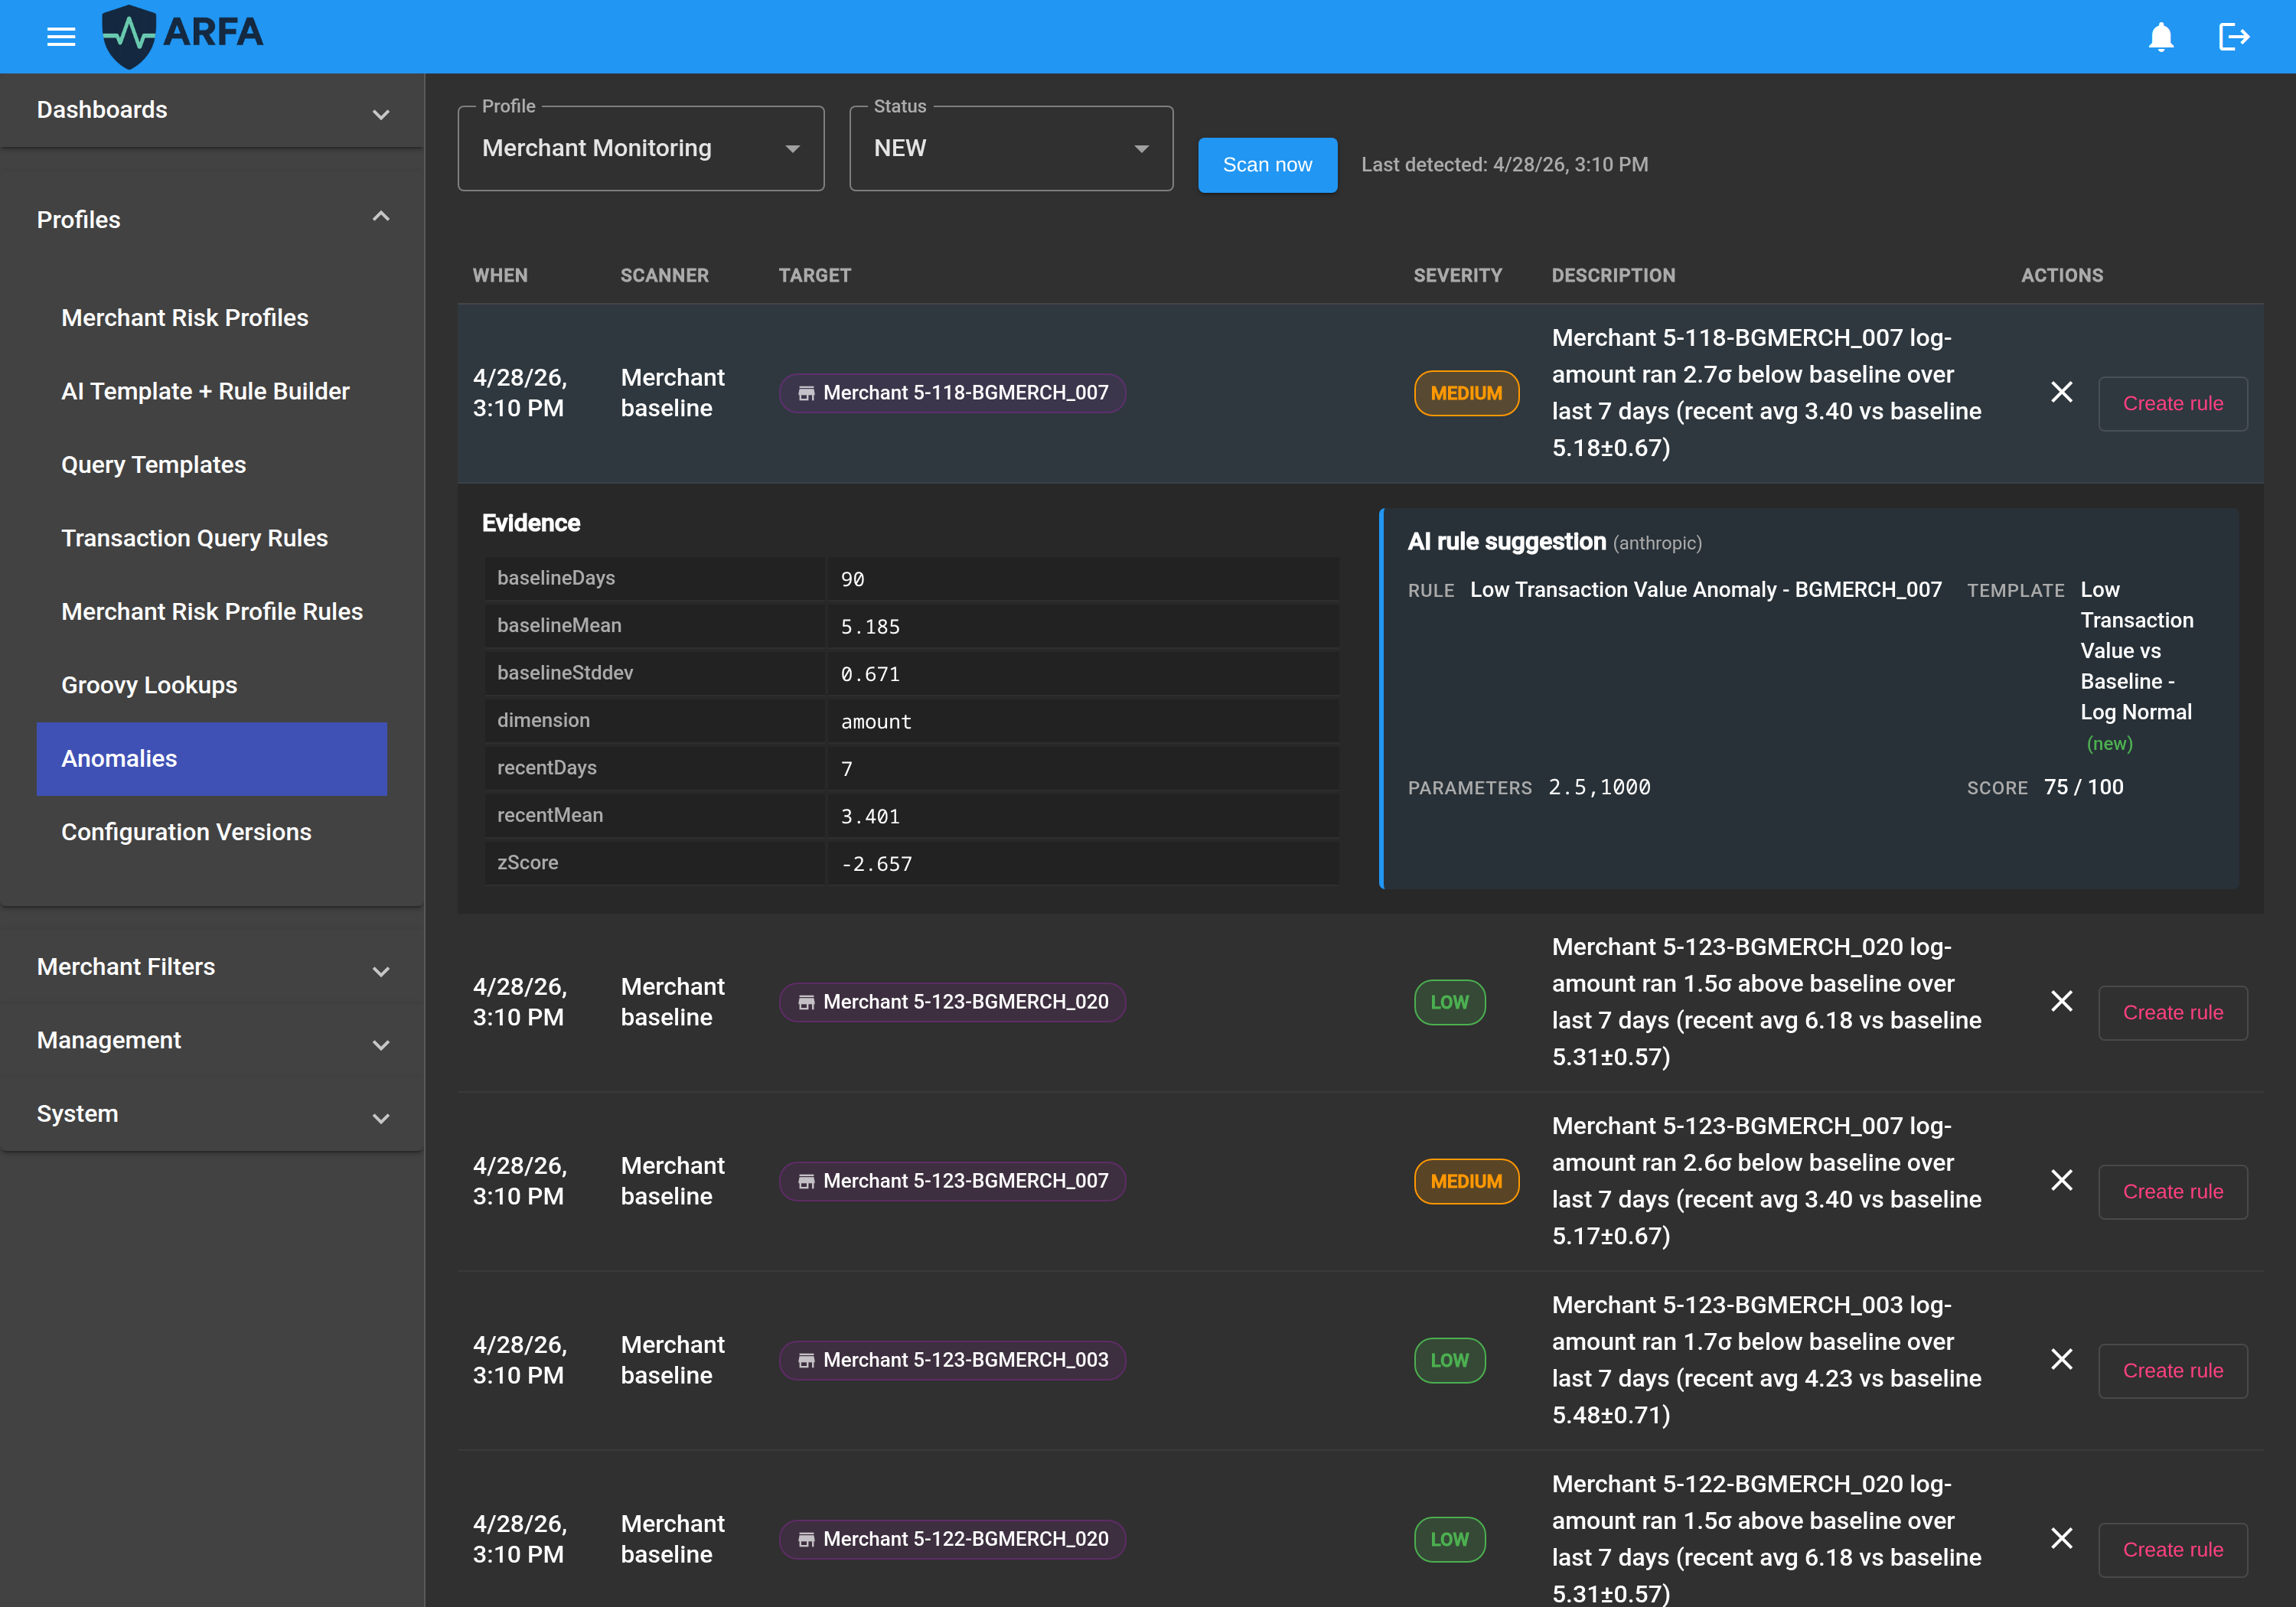Open Configuration Versions
The width and height of the screenshot is (2296, 1607).
[x=212, y=832]
